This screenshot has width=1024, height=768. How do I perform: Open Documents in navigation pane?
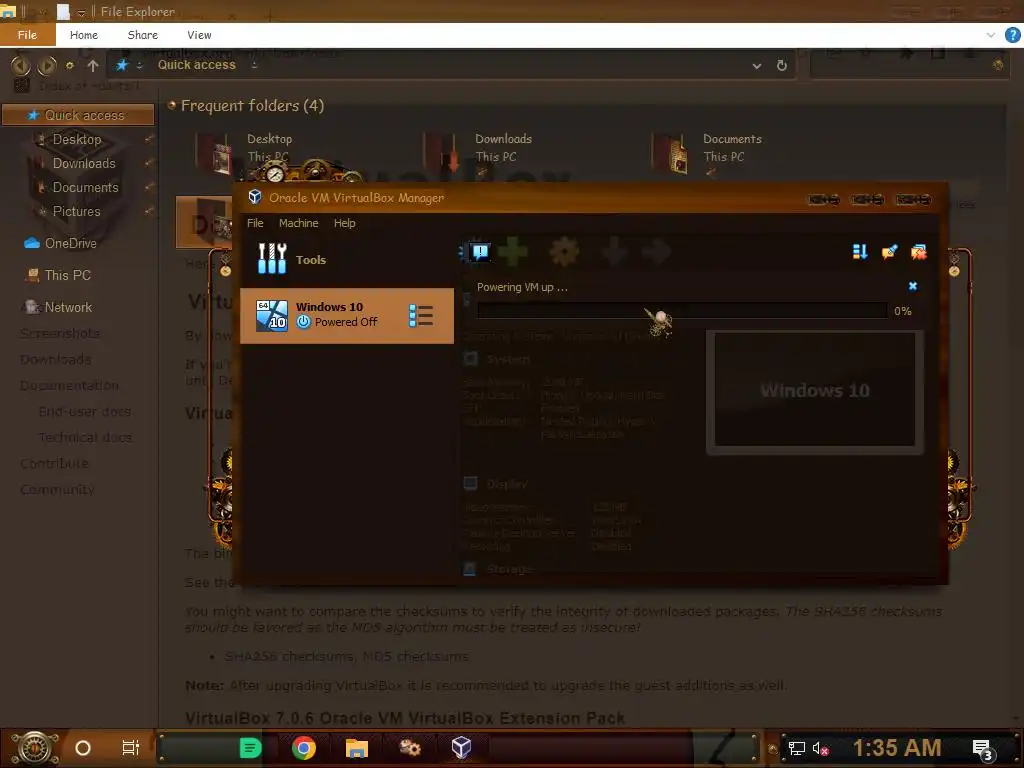(x=86, y=187)
